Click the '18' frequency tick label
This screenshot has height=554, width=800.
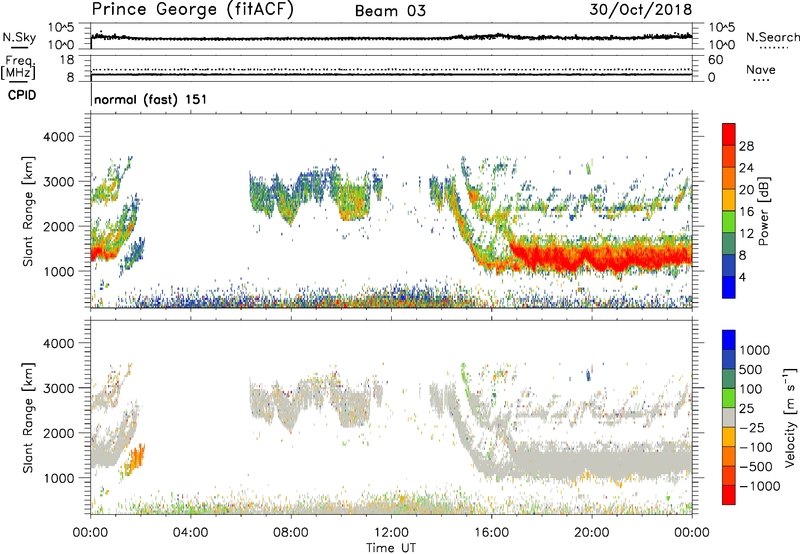pyautogui.click(x=67, y=60)
